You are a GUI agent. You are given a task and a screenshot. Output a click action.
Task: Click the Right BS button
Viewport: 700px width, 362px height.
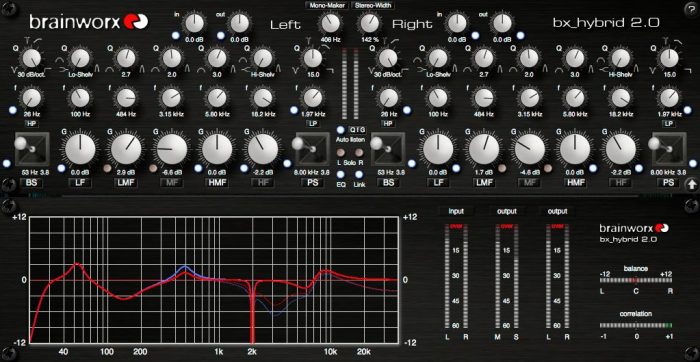pyautogui.click(x=388, y=182)
